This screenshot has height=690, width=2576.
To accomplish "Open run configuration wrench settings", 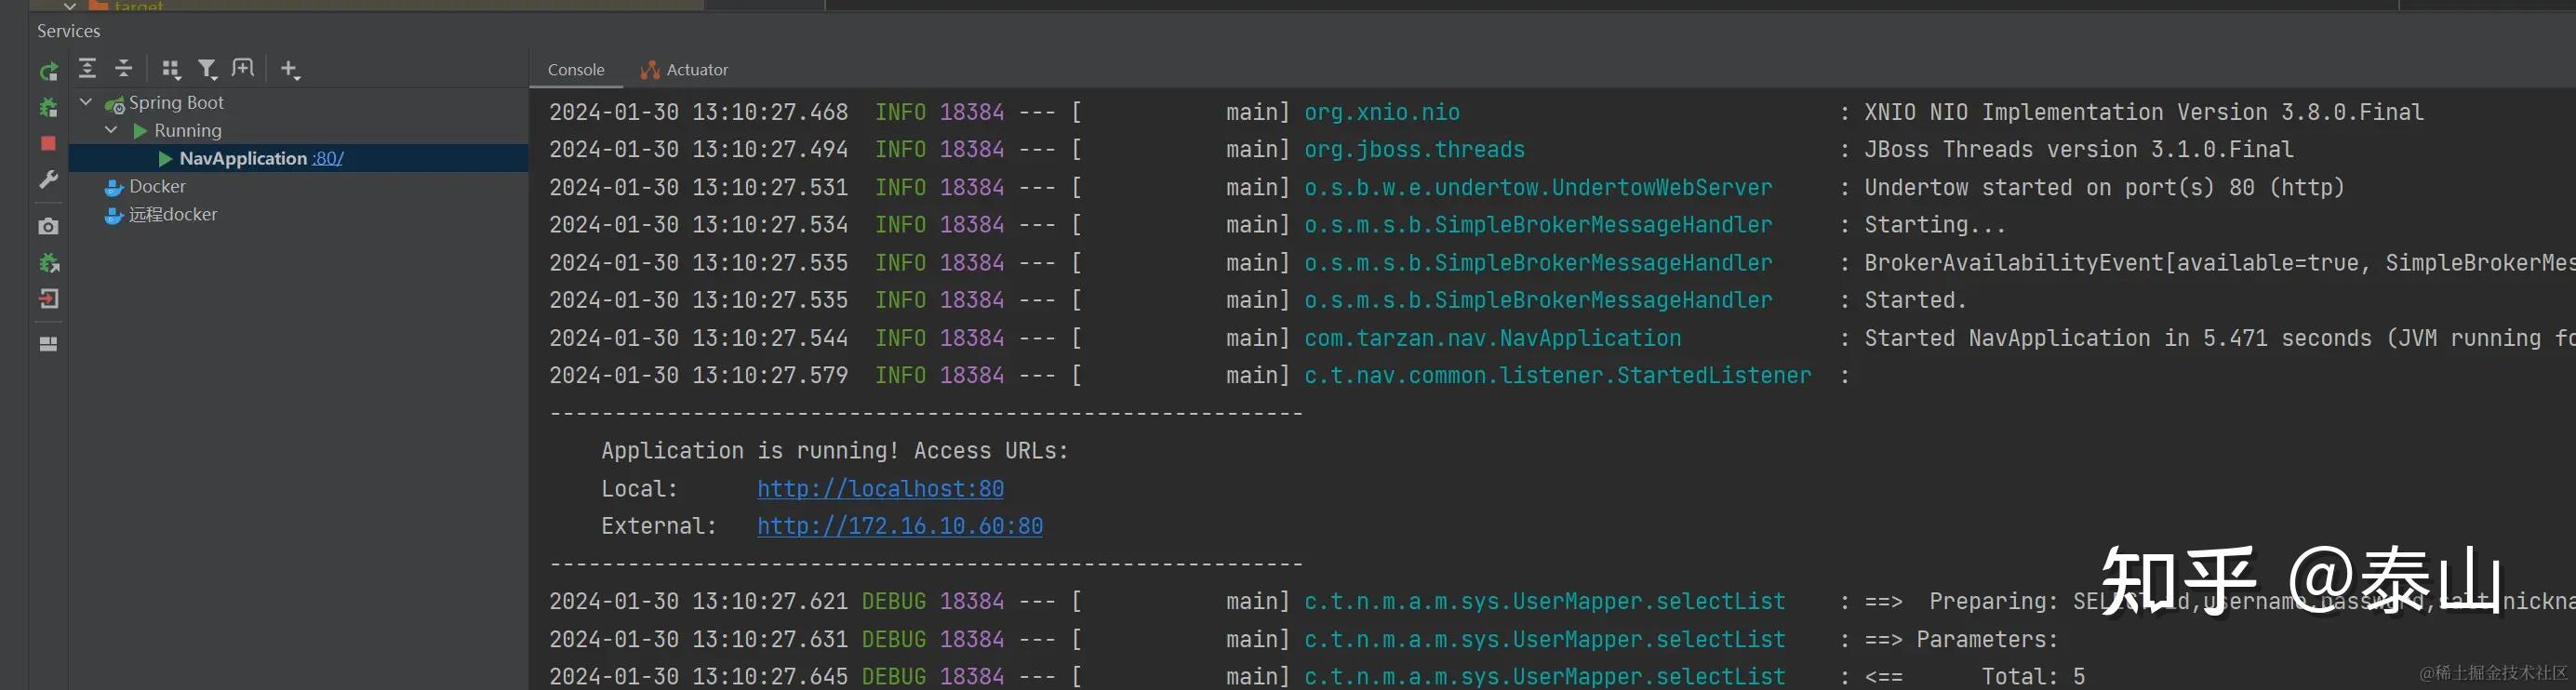I will tap(48, 180).
